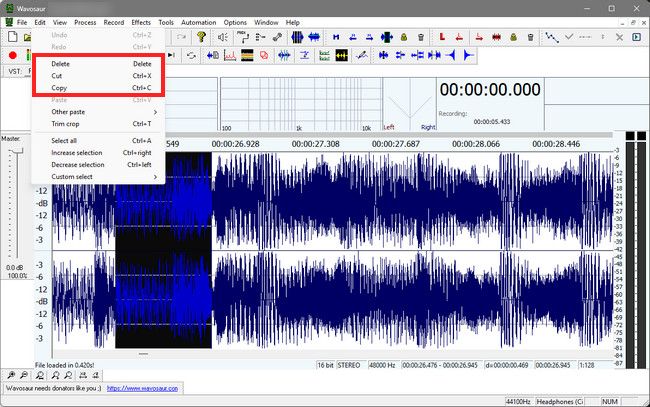Click the automation envelope line icon
This screenshot has height=407, width=650.
coord(552,37)
